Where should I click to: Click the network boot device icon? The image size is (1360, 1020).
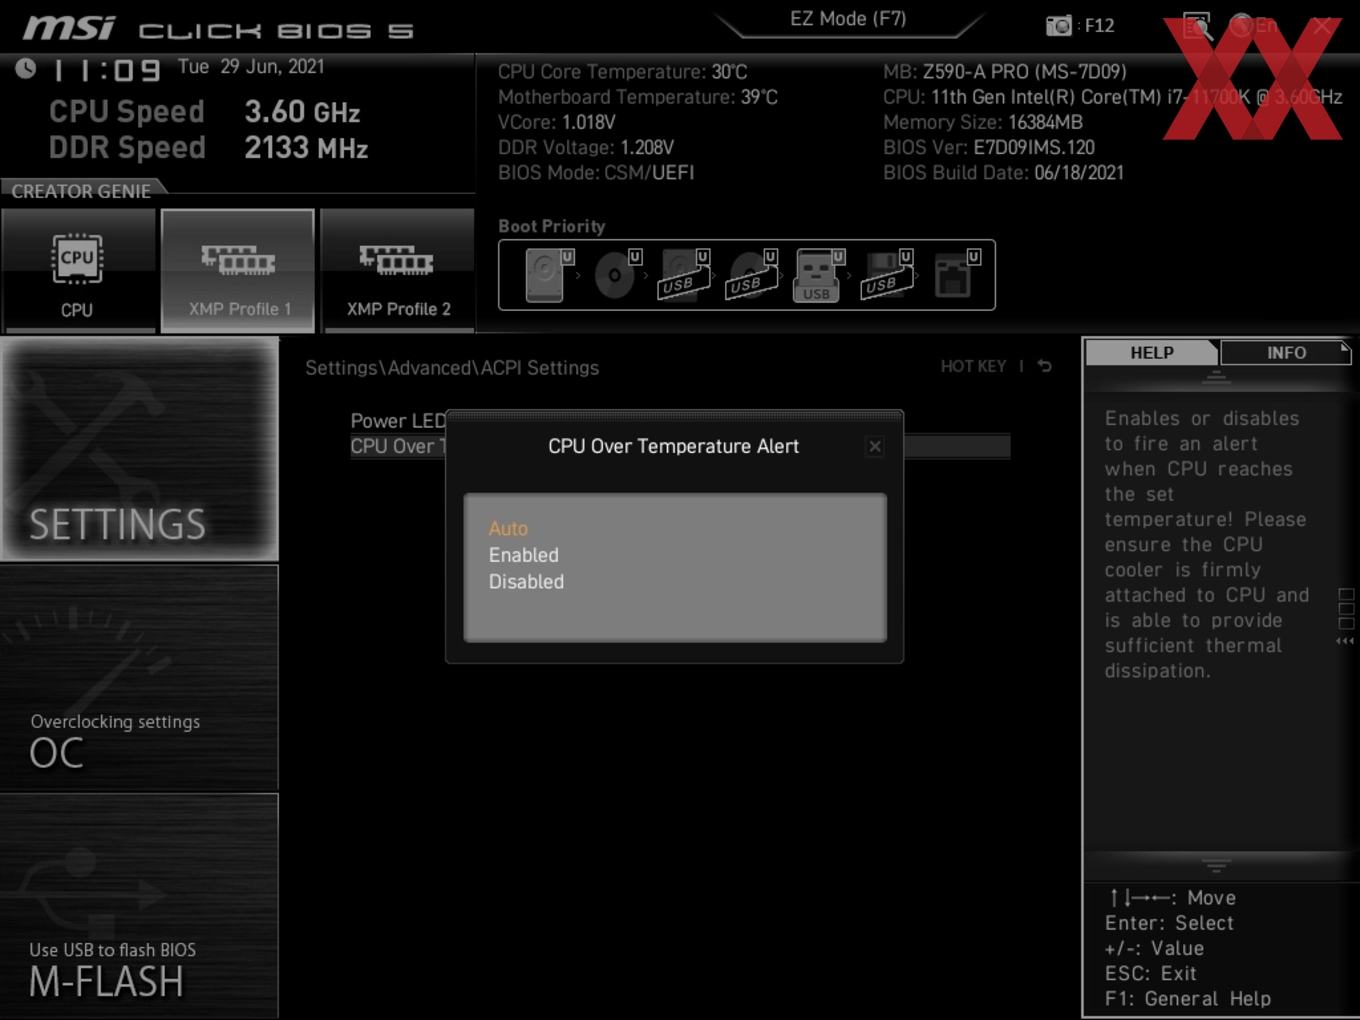coord(955,275)
